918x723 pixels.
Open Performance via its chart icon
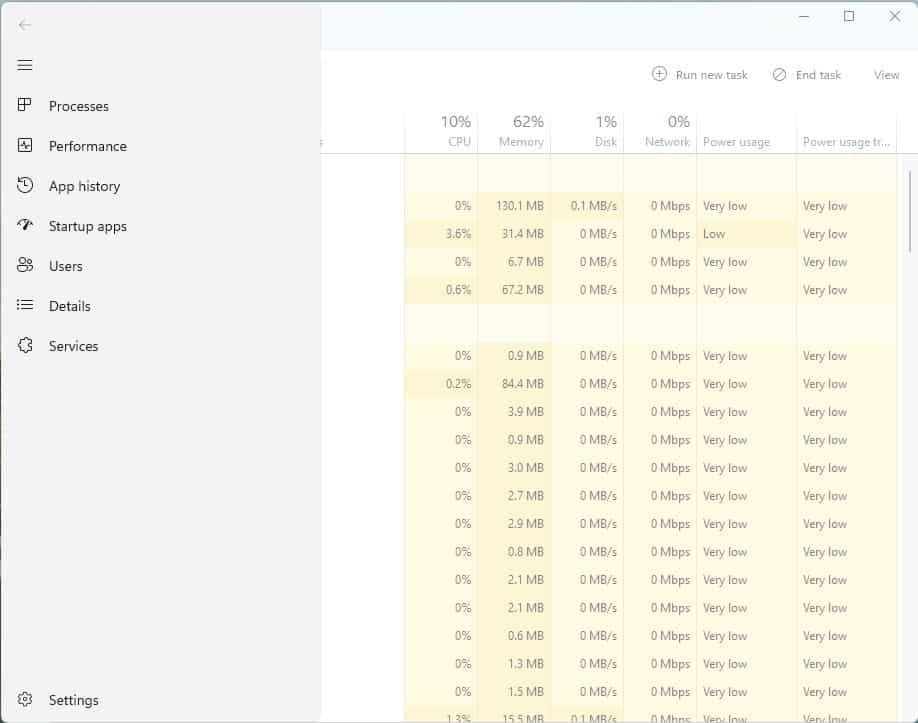tap(24, 146)
